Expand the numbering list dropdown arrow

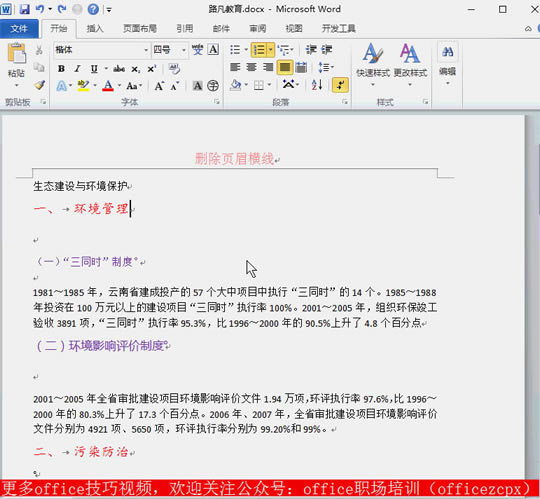(271, 50)
